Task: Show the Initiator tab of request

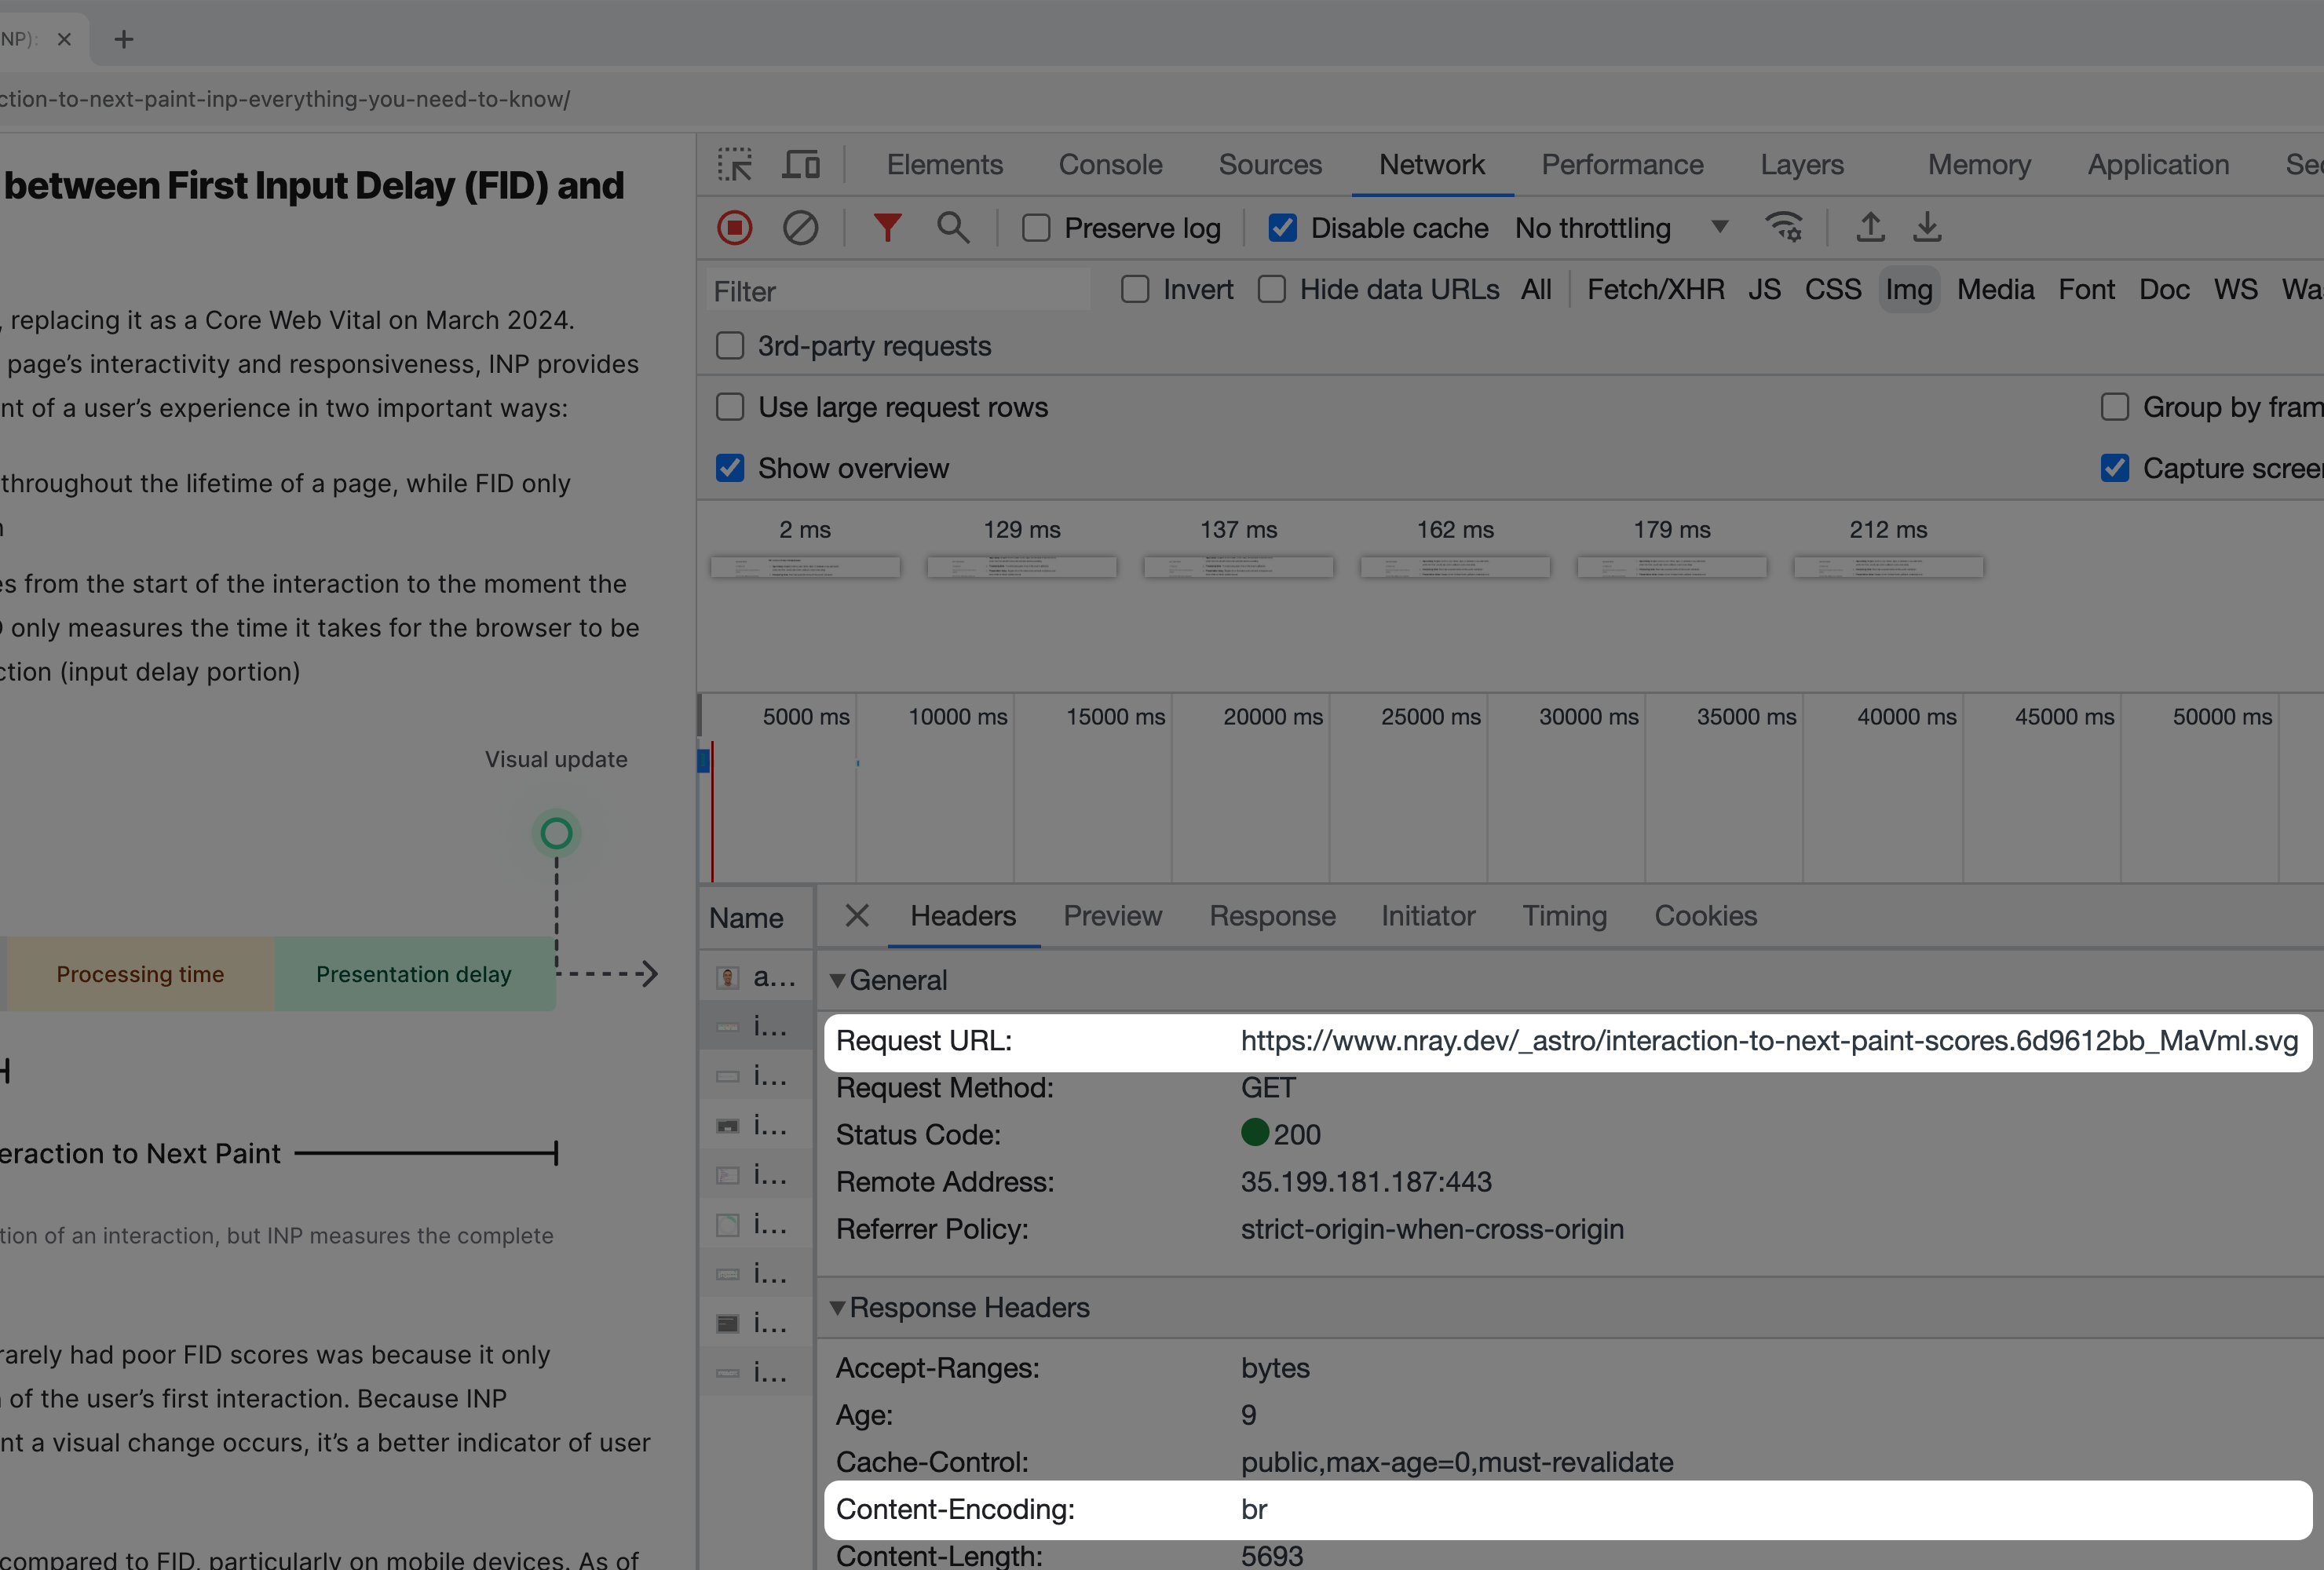Action: [1428, 916]
